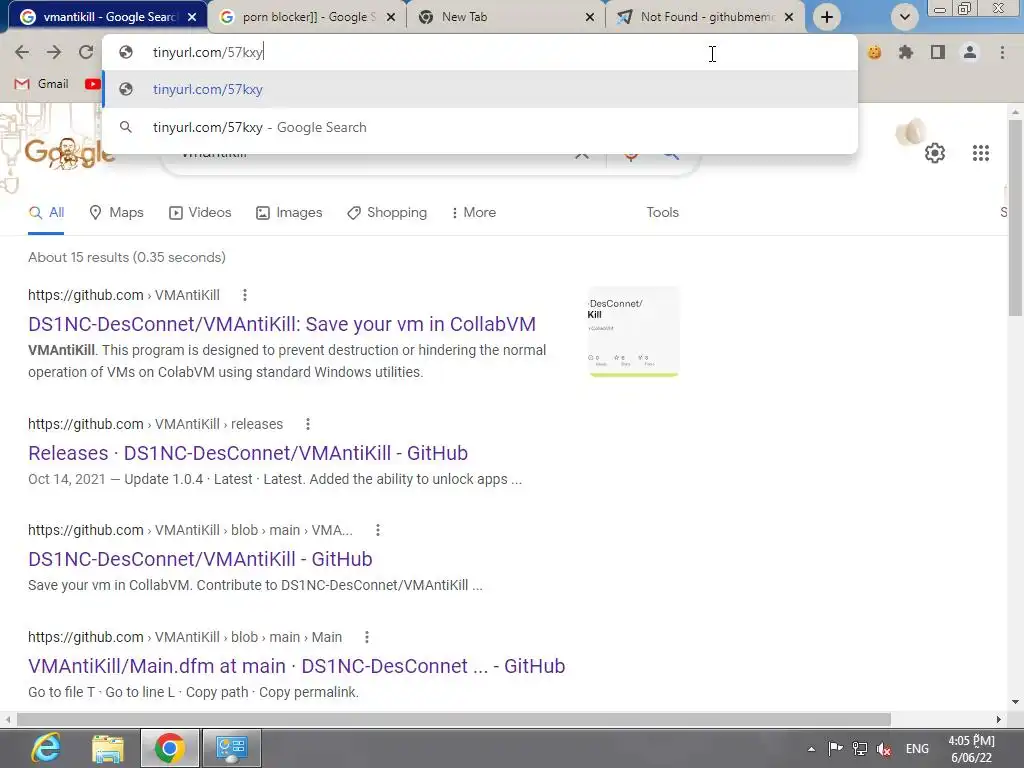
Task: Open options for the first github.com result
Action: pos(245,295)
